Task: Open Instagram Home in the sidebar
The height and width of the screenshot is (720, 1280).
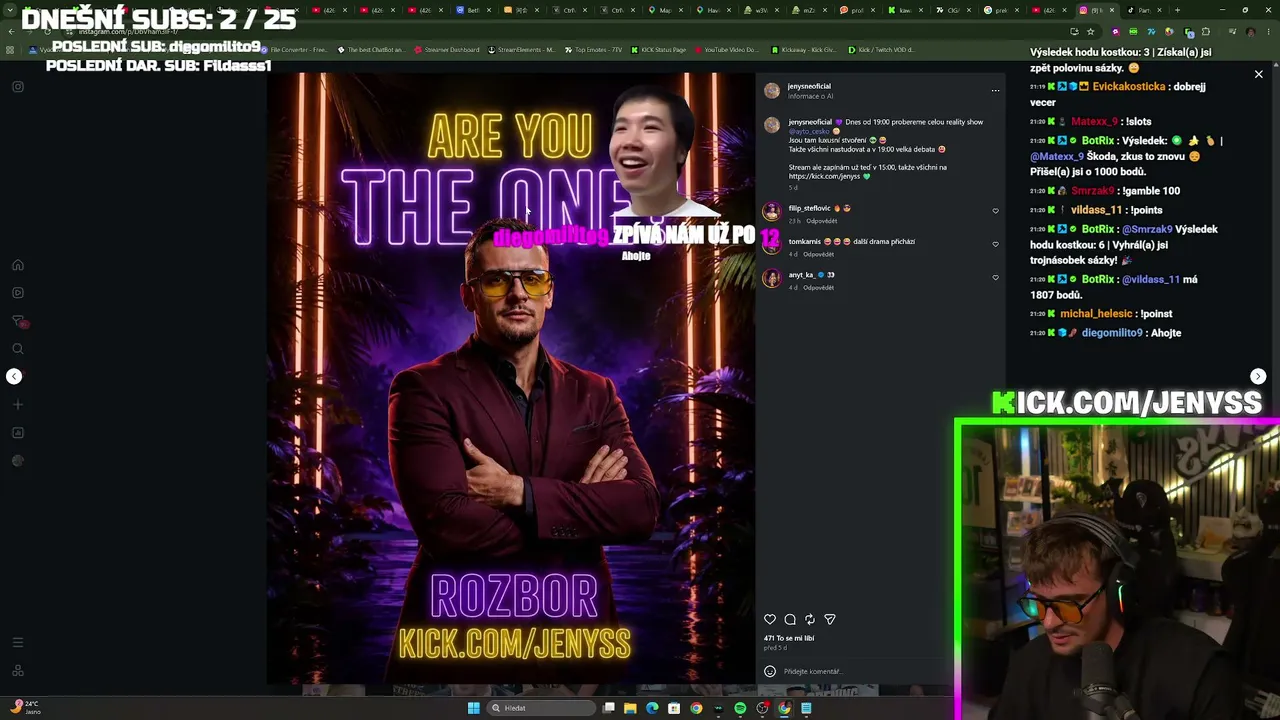Action: [18, 265]
